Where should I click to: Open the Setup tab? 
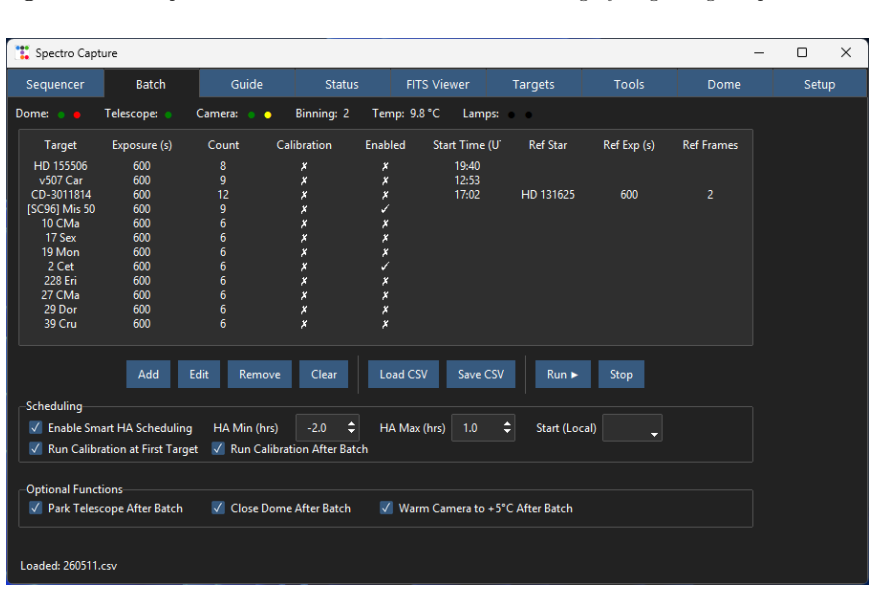point(819,84)
